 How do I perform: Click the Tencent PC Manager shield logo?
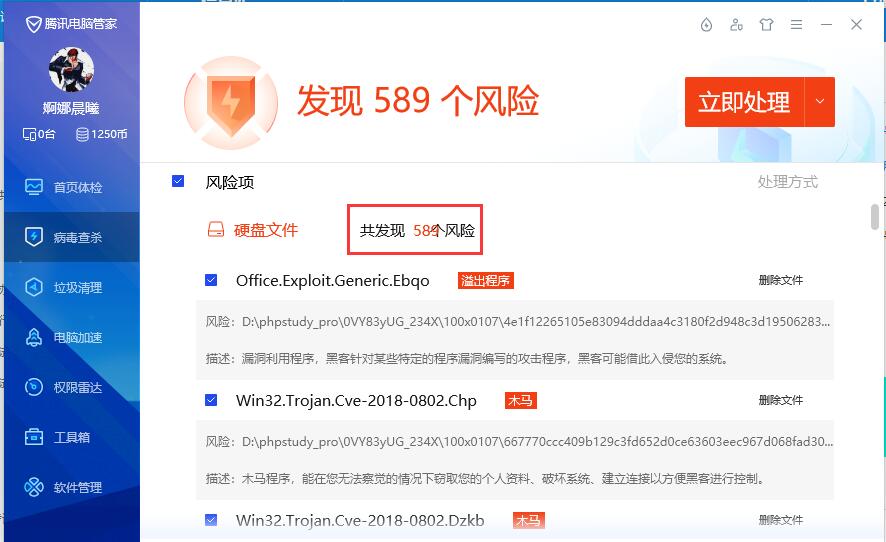[x=34, y=24]
